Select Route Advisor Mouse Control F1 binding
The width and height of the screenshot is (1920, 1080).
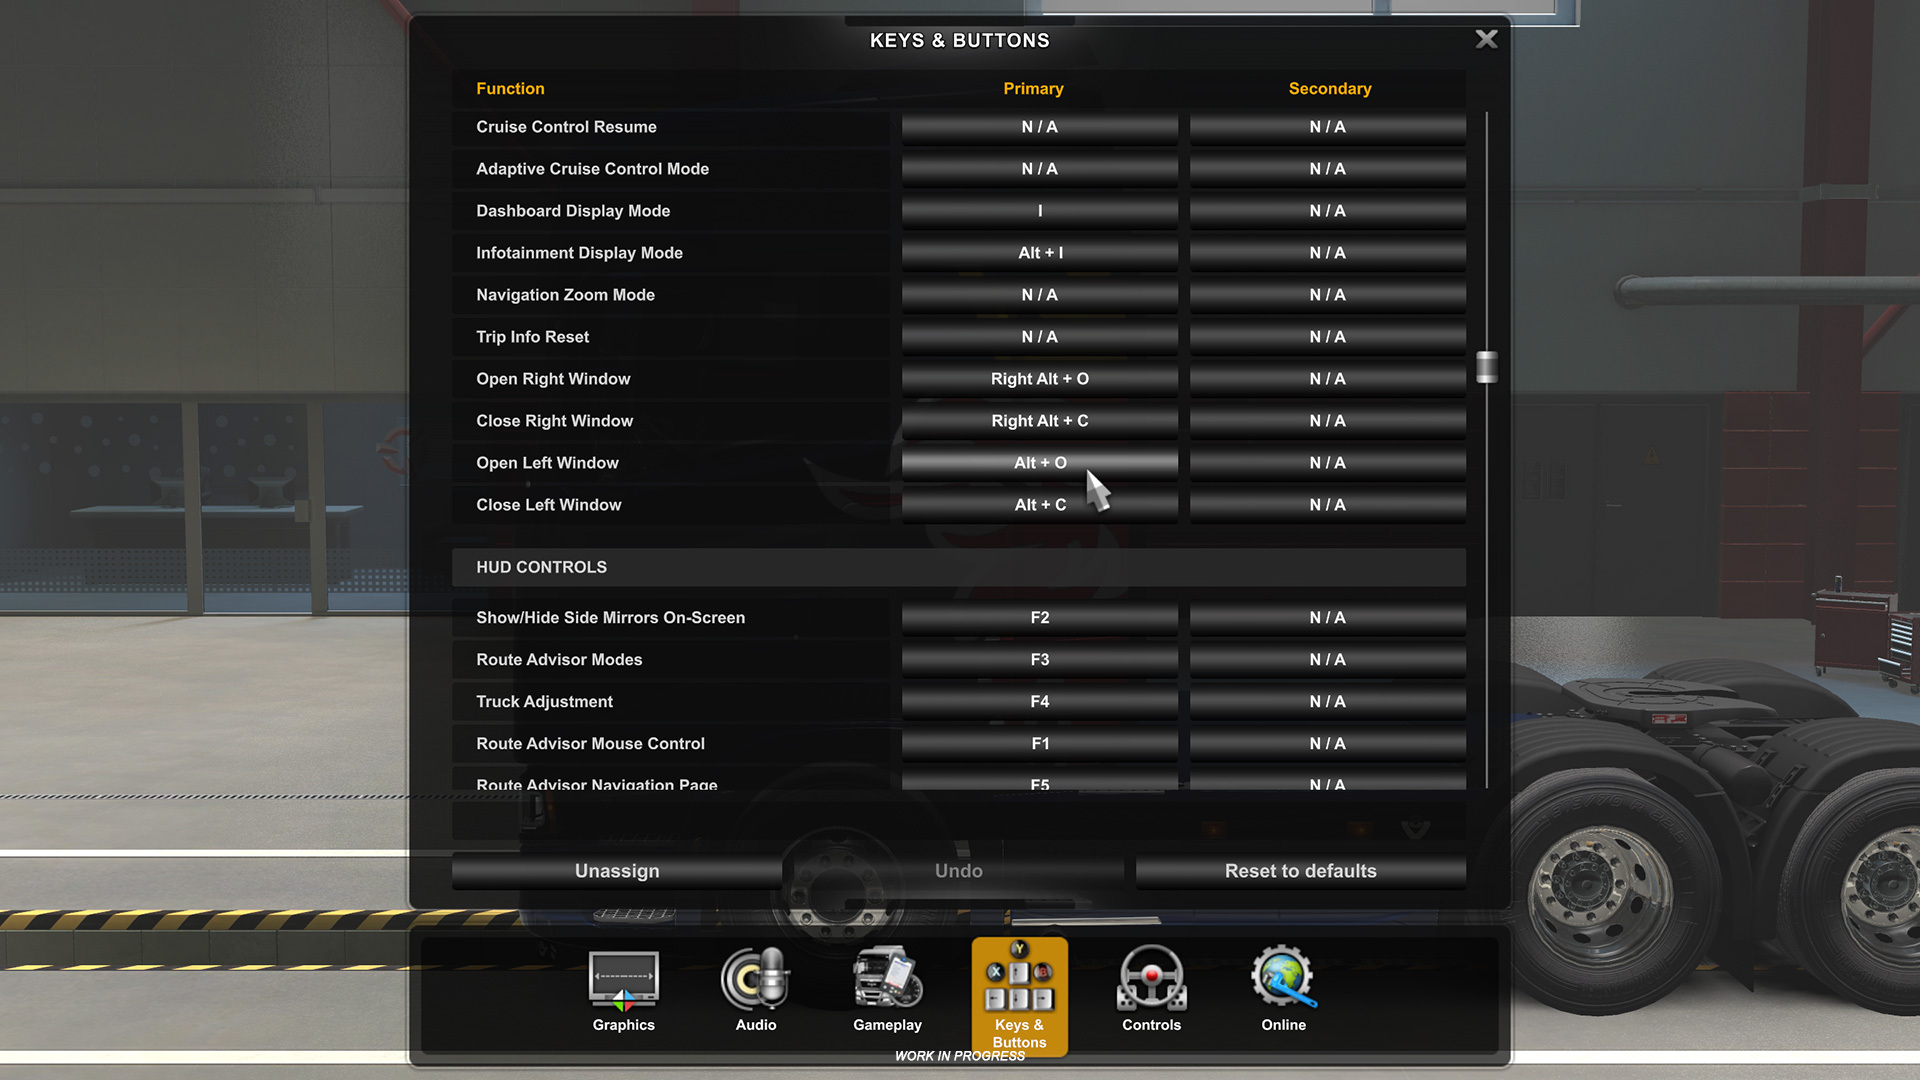coord(1039,742)
